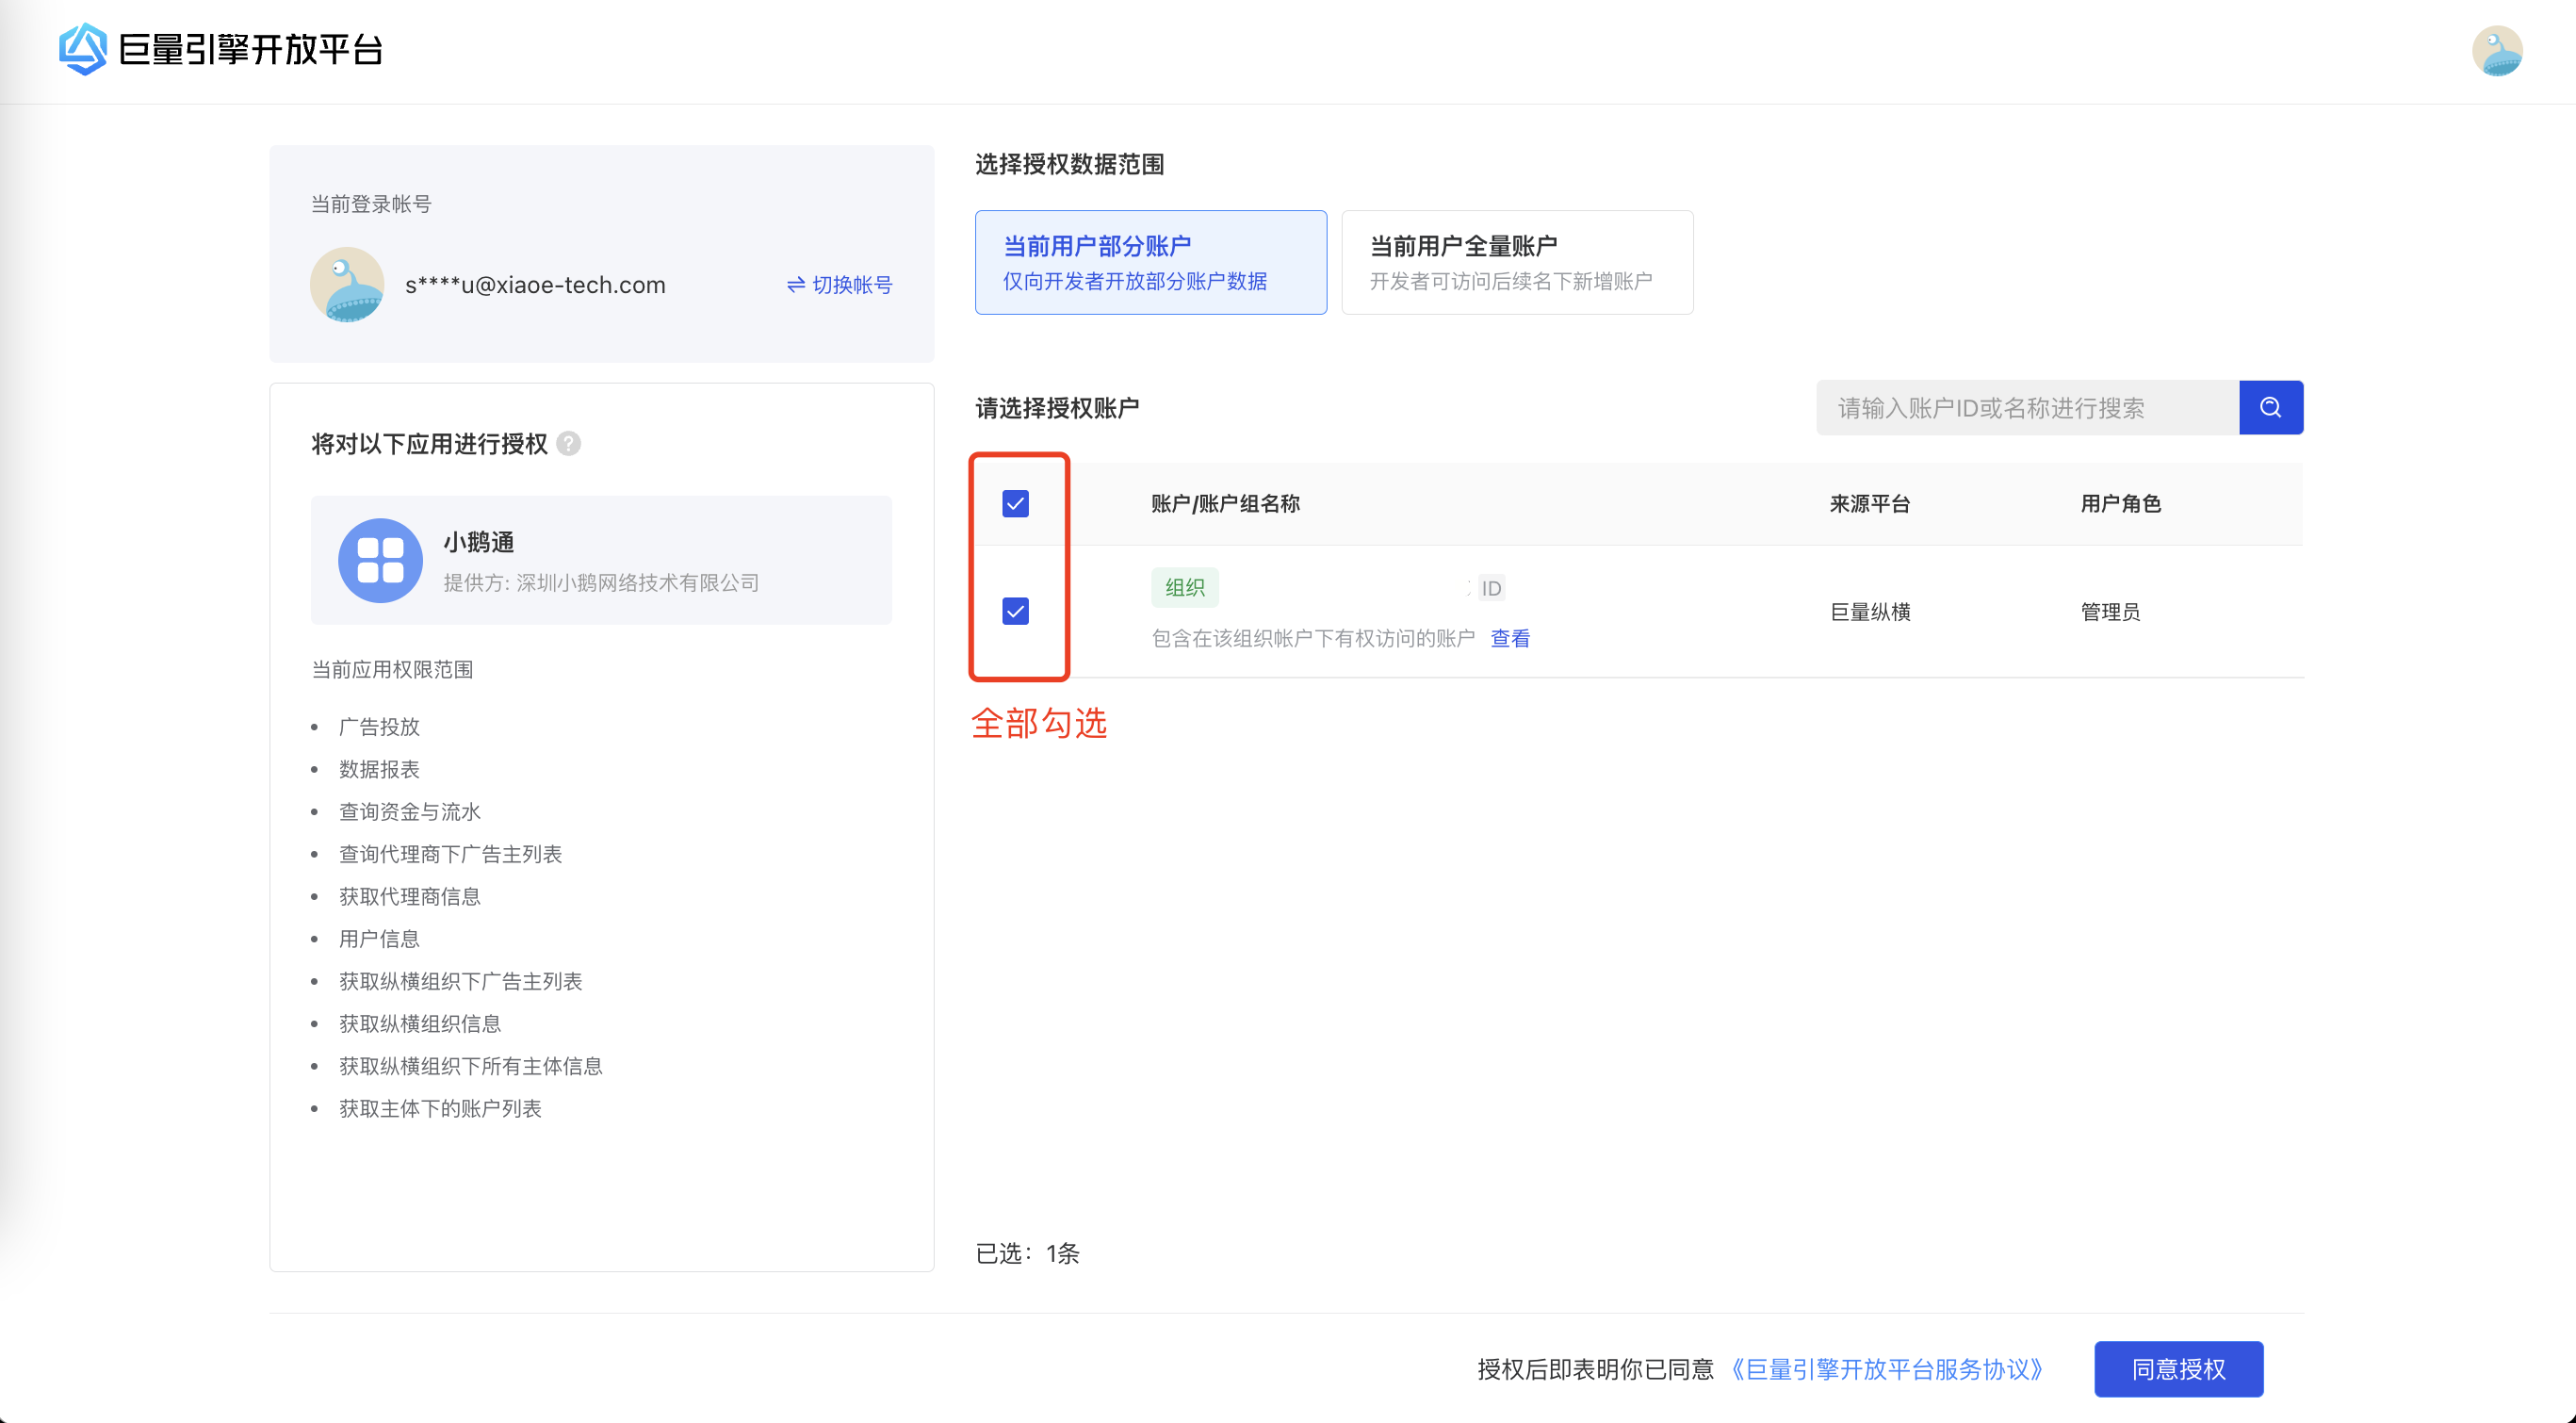Click the 获取纵横组织下所有主体信息 permission item
The image size is (2576, 1423).
tap(471, 1066)
